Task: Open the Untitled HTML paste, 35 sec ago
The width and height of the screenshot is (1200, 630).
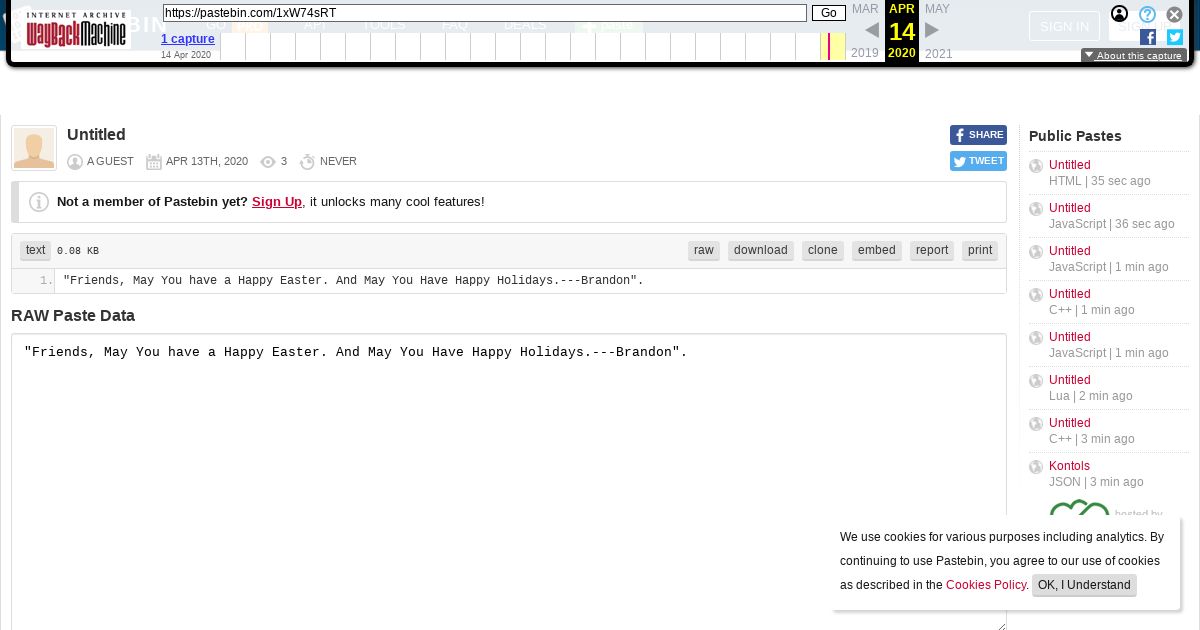Action: click(x=1070, y=165)
